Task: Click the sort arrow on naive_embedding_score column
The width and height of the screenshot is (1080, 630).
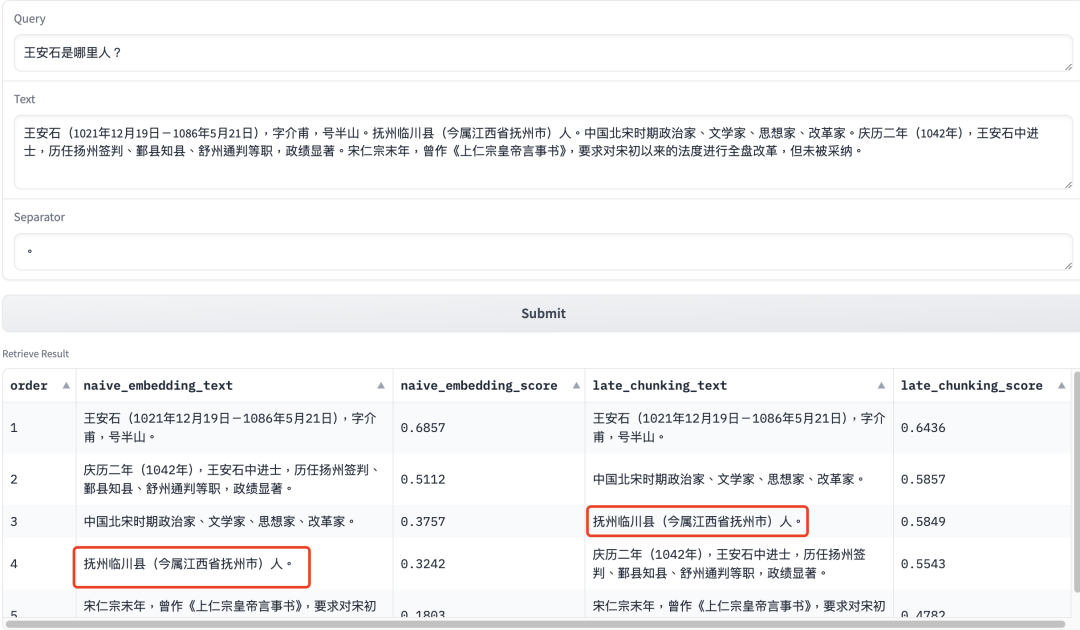Action: [578, 385]
